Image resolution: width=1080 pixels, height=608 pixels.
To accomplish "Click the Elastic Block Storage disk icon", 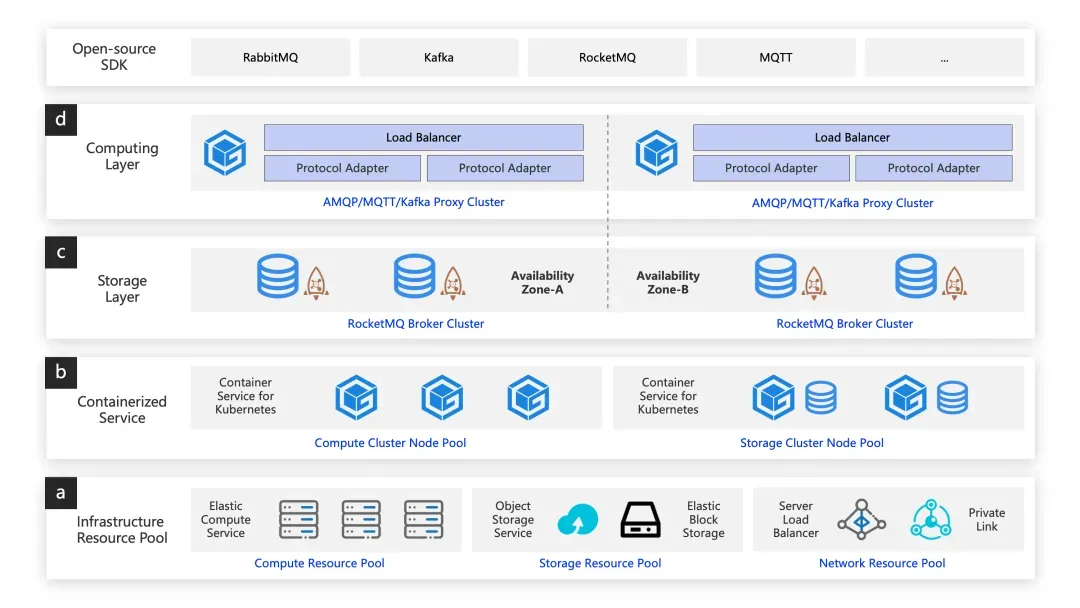I will click(x=641, y=519).
